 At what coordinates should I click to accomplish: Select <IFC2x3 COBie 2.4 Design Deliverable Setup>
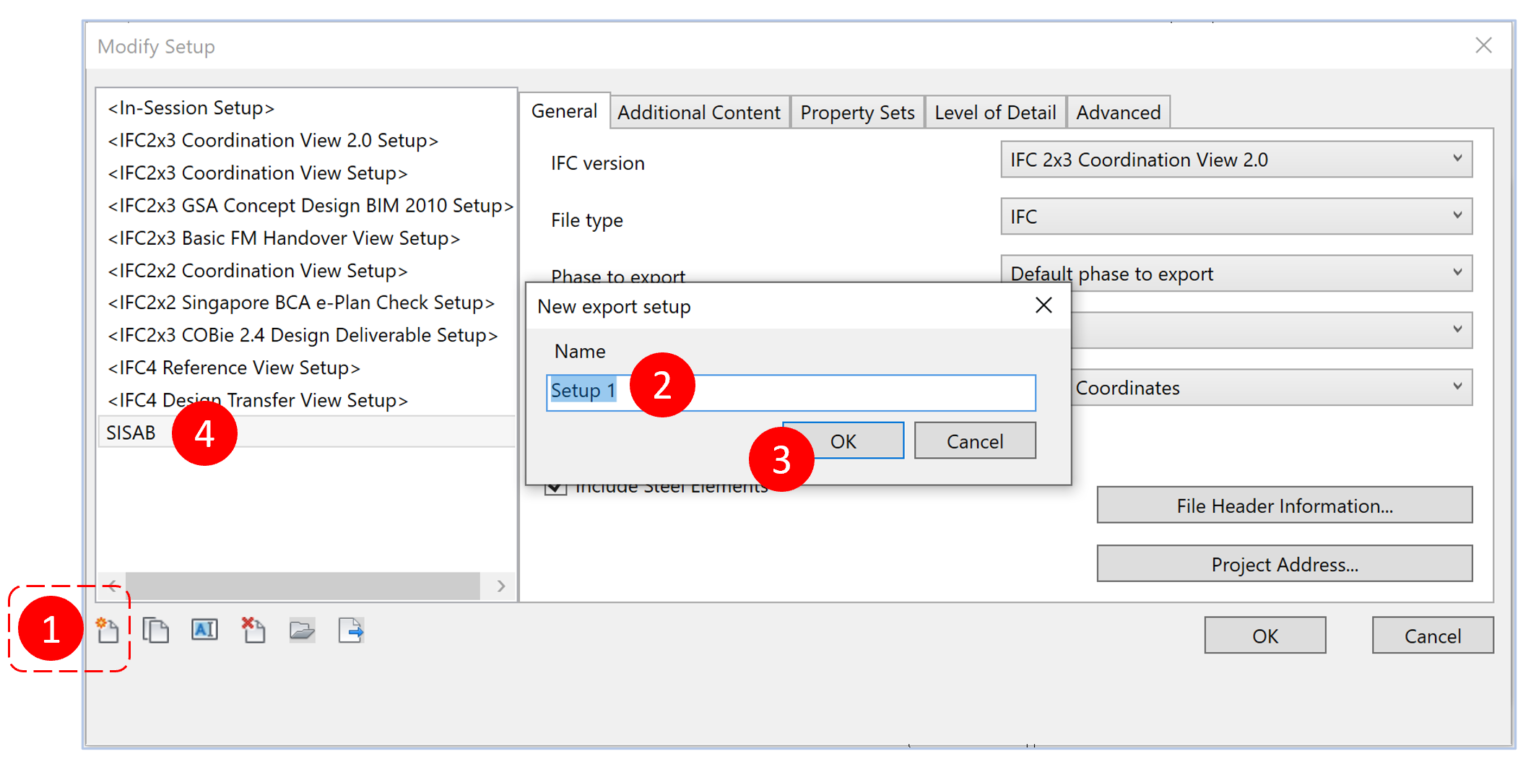[x=302, y=336]
